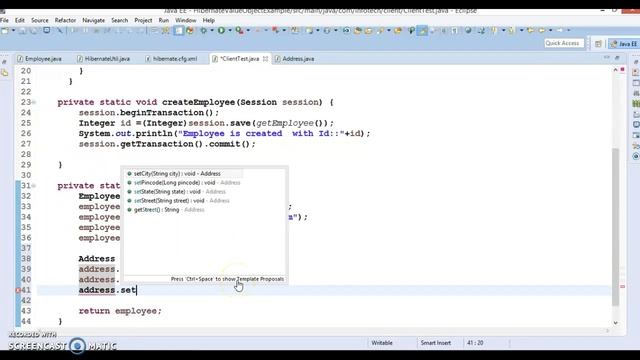Switch to the Java EE perspective
The width and height of the screenshot is (640, 360).
tap(623, 44)
